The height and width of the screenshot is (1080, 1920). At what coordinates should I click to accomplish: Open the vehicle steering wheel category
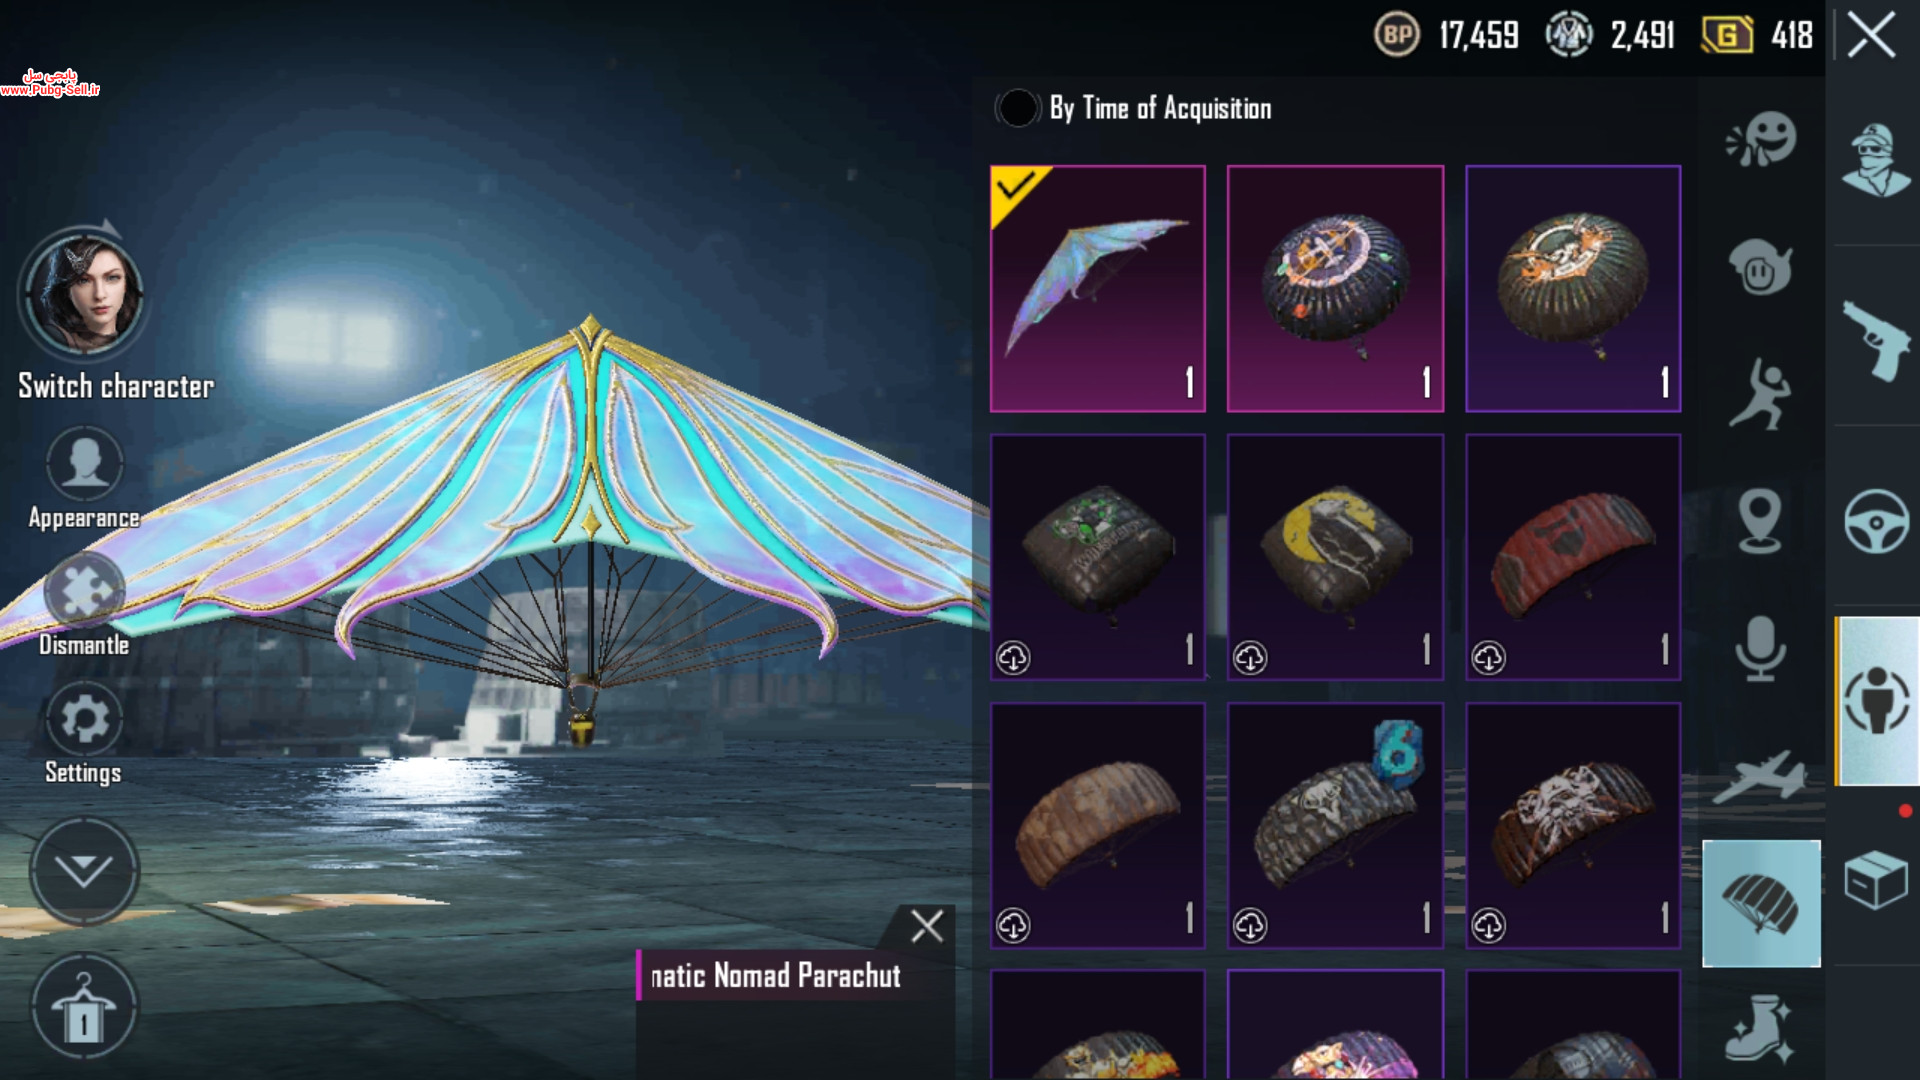[x=1876, y=521]
